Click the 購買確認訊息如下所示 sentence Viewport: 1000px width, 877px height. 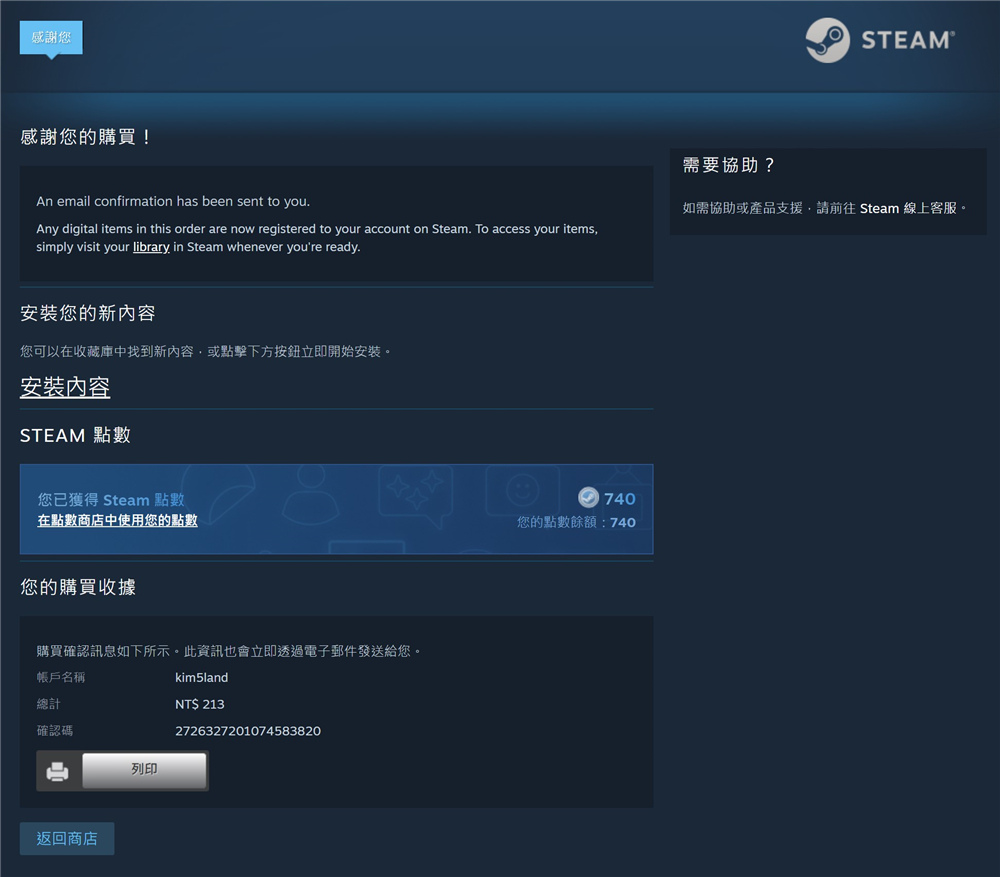228,651
